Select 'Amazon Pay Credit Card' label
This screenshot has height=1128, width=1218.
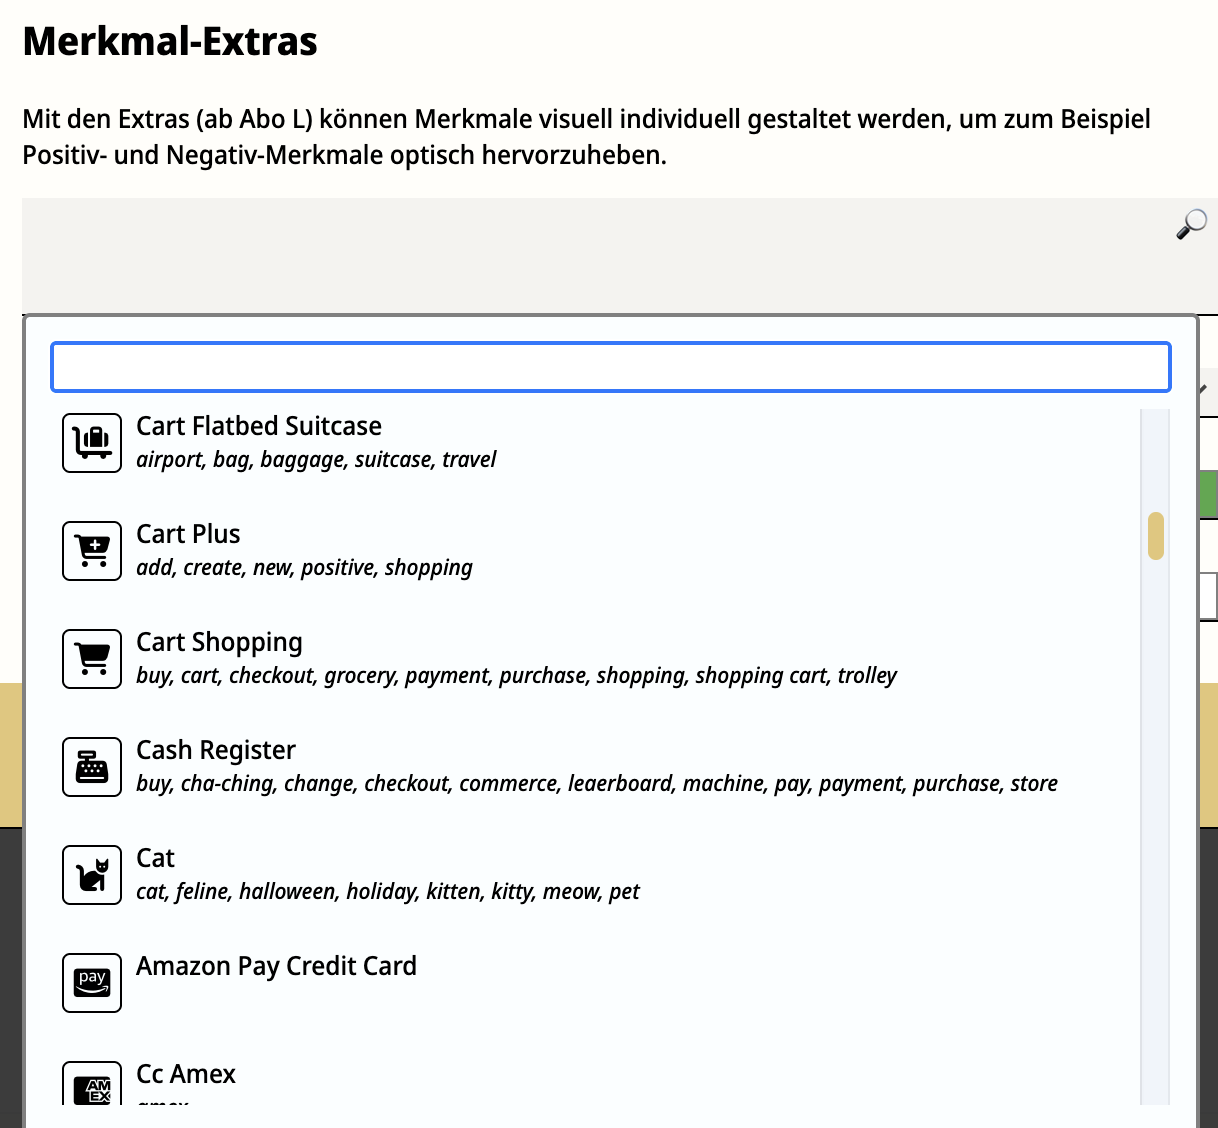(276, 966)
